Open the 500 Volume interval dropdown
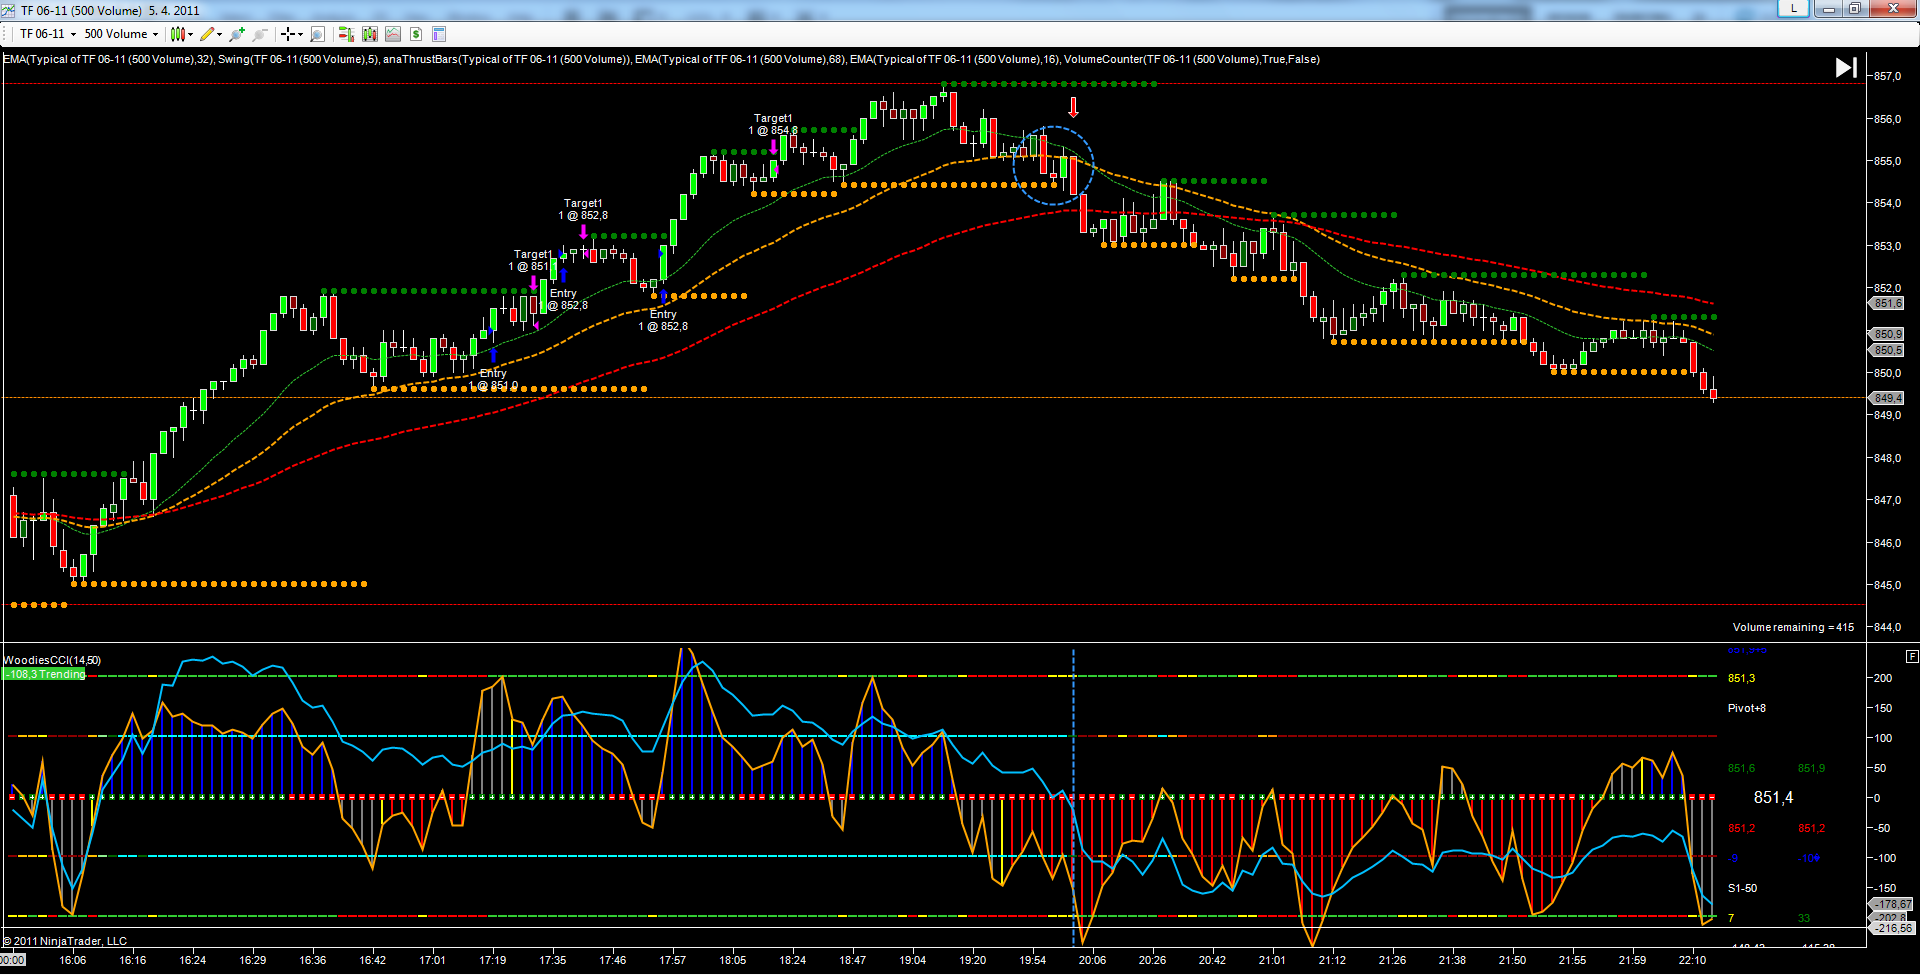 tap(121, 34)
